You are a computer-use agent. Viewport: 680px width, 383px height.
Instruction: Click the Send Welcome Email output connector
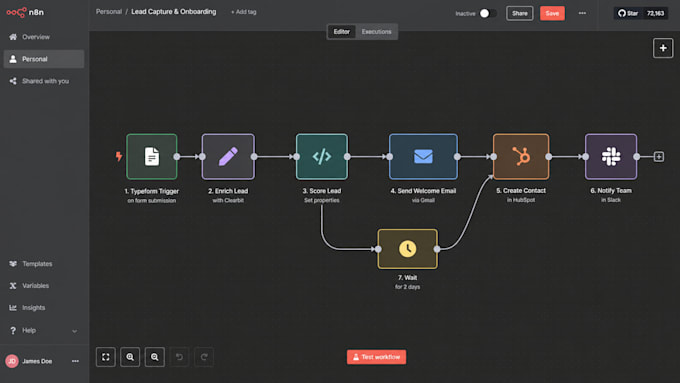[458, 157]
